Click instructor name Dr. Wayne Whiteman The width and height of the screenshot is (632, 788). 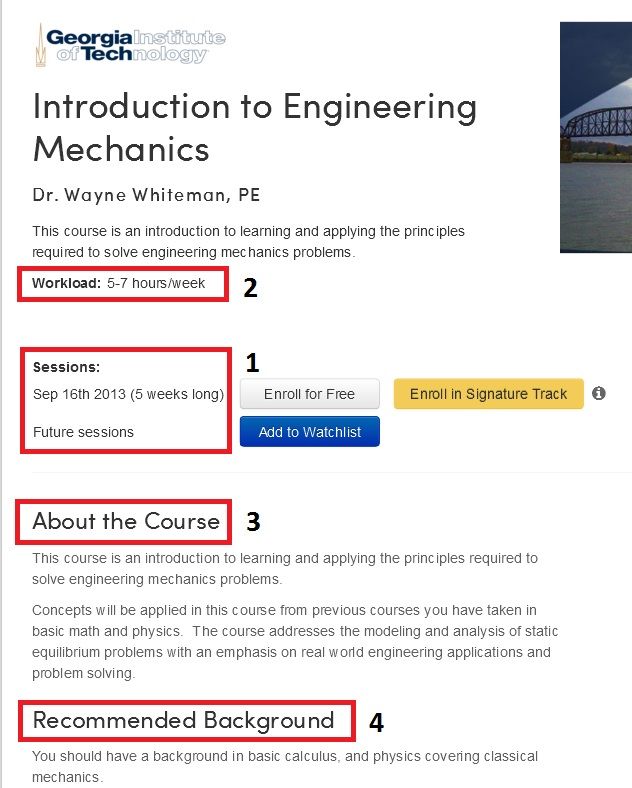point(146,195)
